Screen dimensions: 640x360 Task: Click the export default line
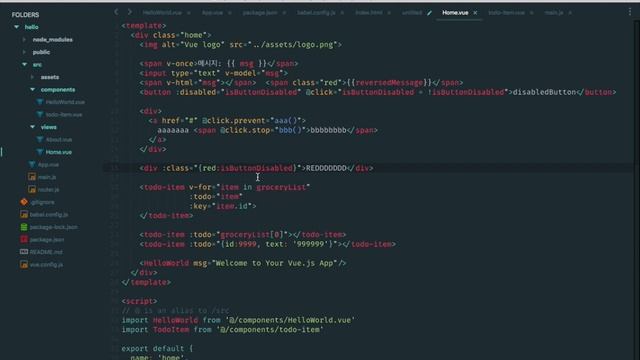(x=157, y=349)
